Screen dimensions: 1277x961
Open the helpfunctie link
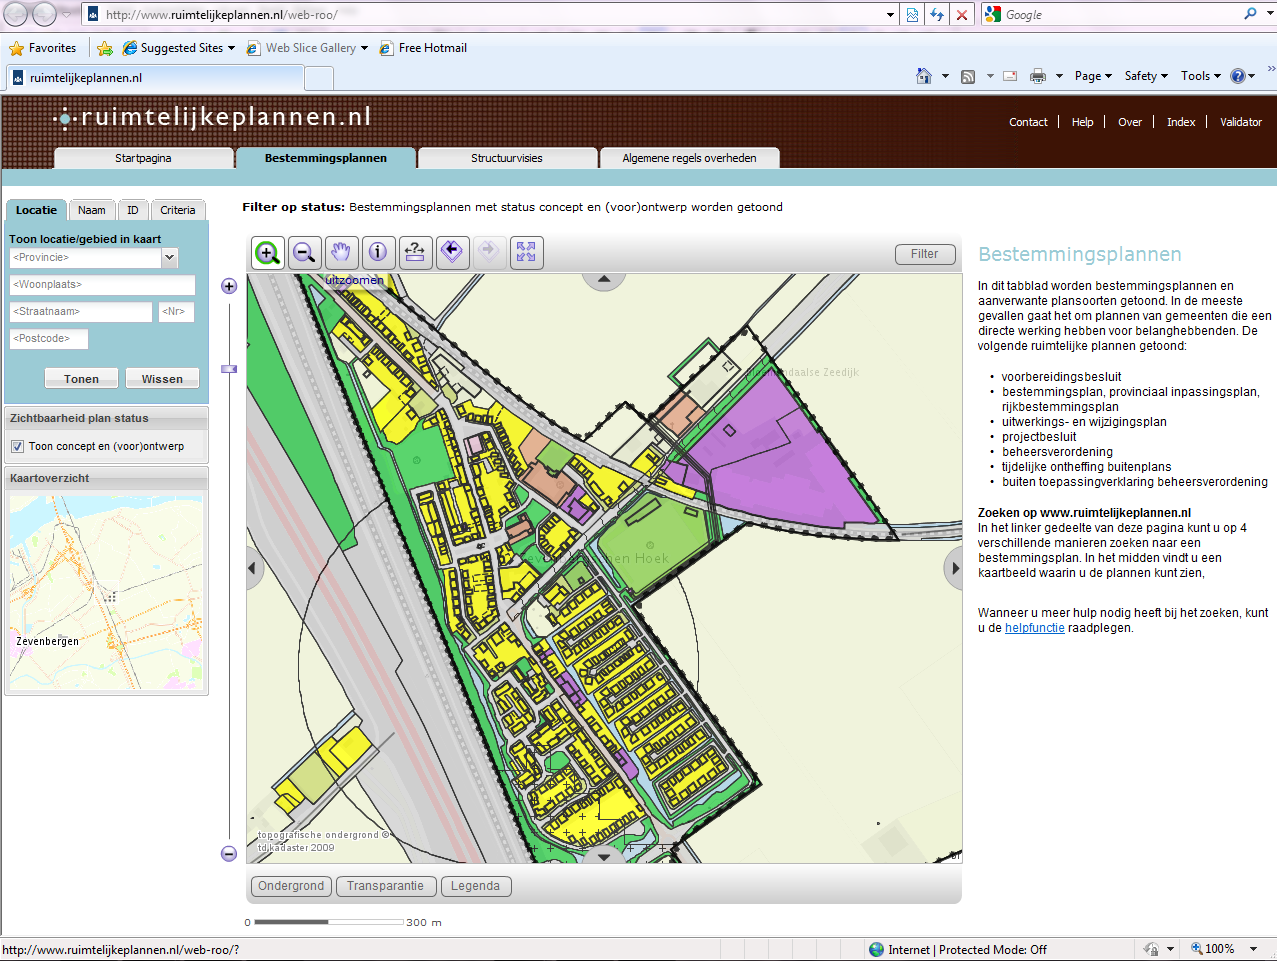point(1034,629)
